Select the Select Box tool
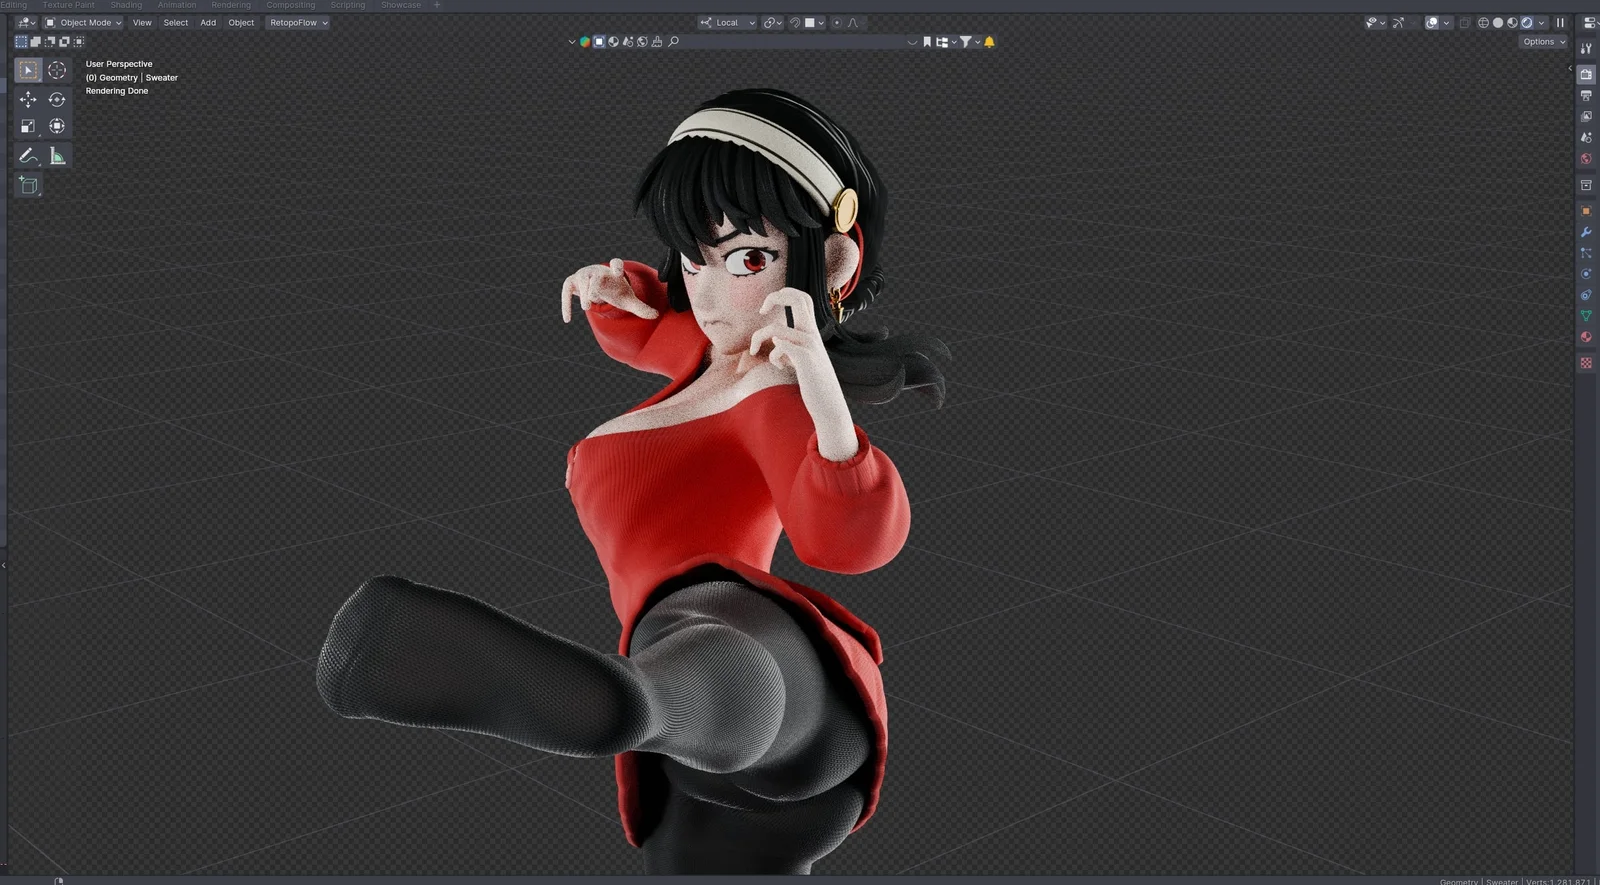This screenshot has height=885, width=1600. tap(28, 70)
